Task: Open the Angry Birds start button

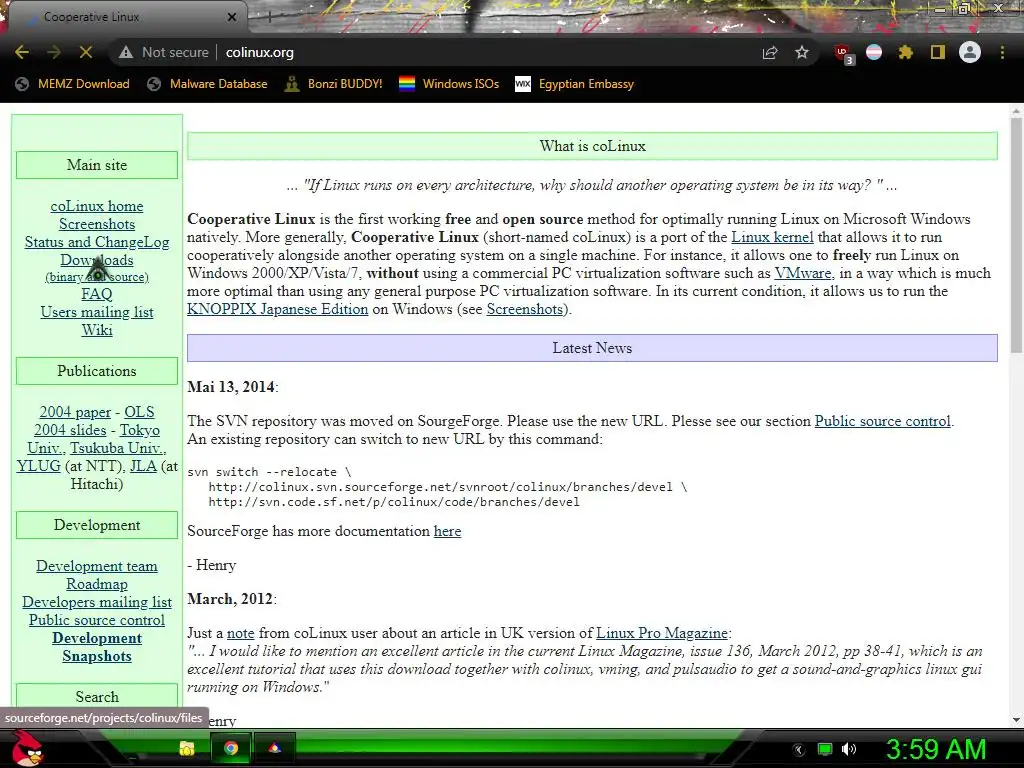Action: pyautogui.click(x=27, y=748)
